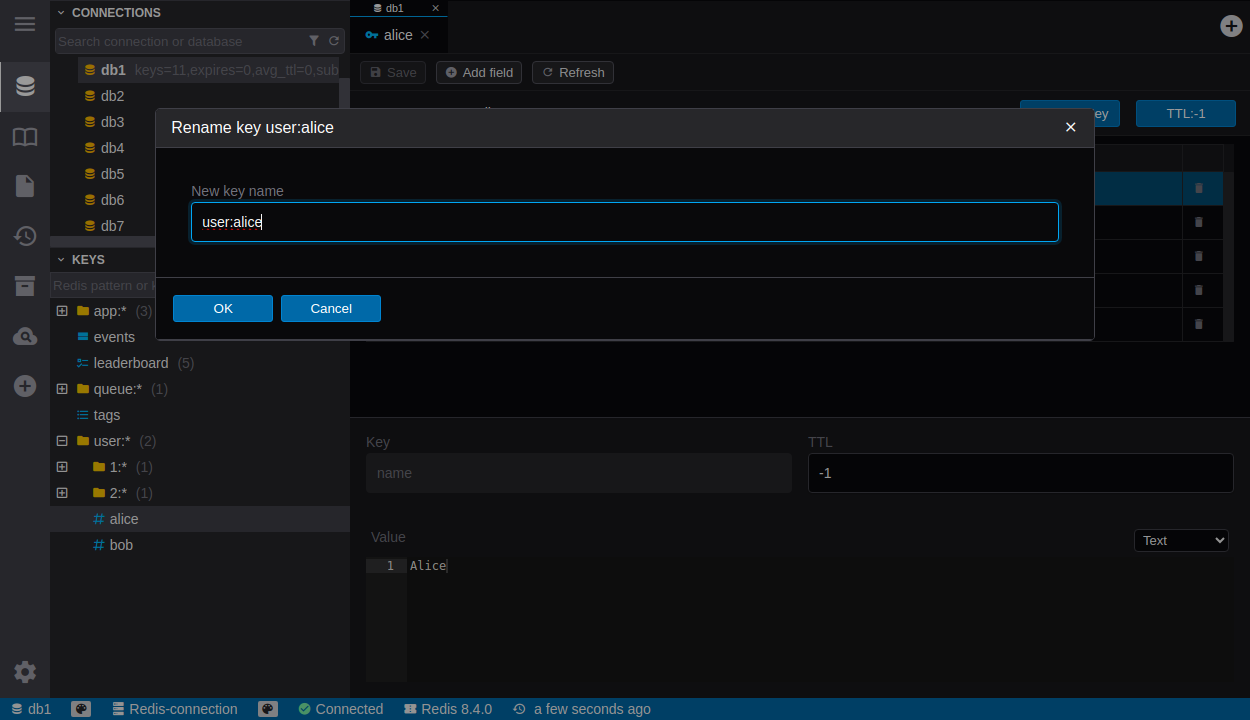Collapse the user:* key folder
This screenshot has width=1250, height=720.
62,441
